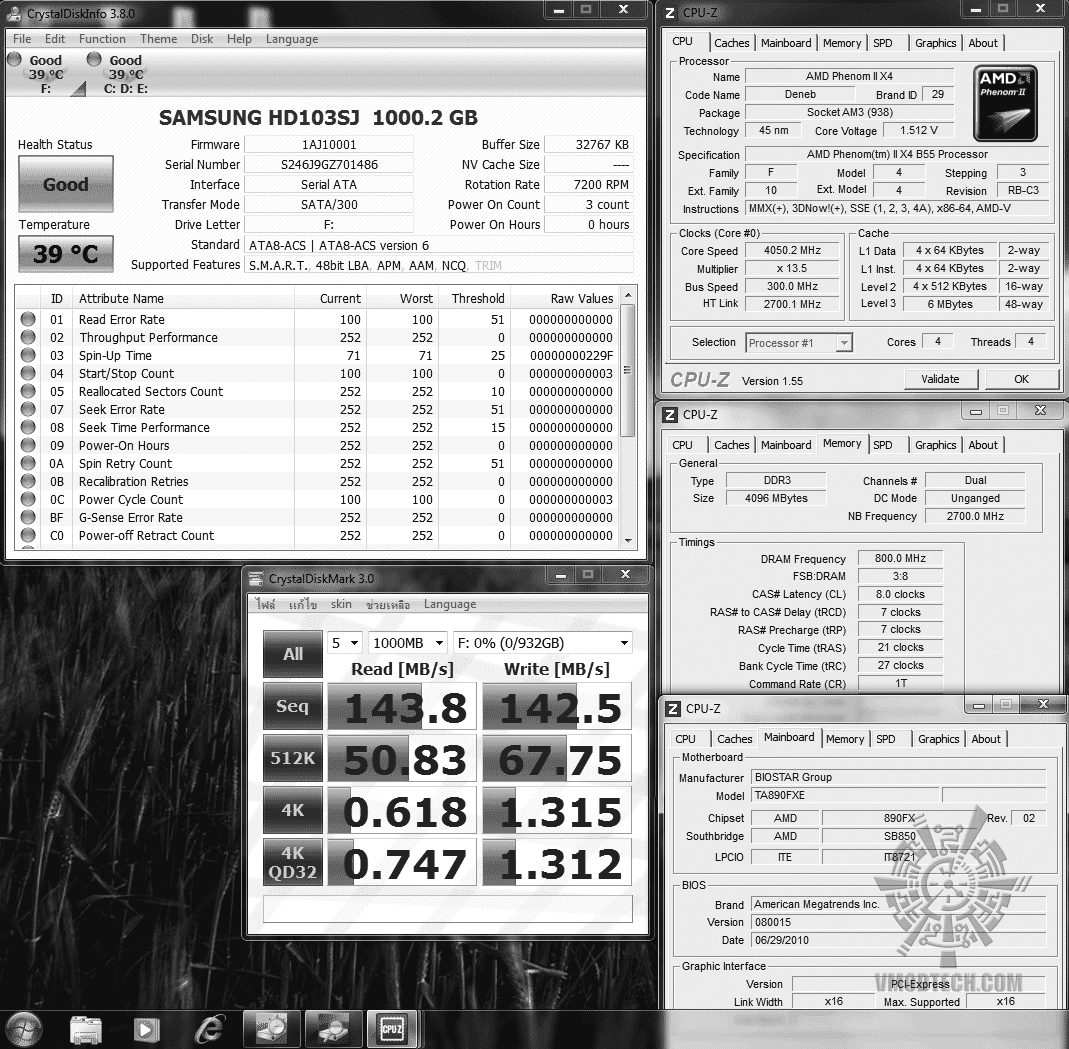Click the Serial Number field S246J9GZ701486
Image resolution: width=1069 pixels, height=1049 pixels.
(x=329, y=164)
